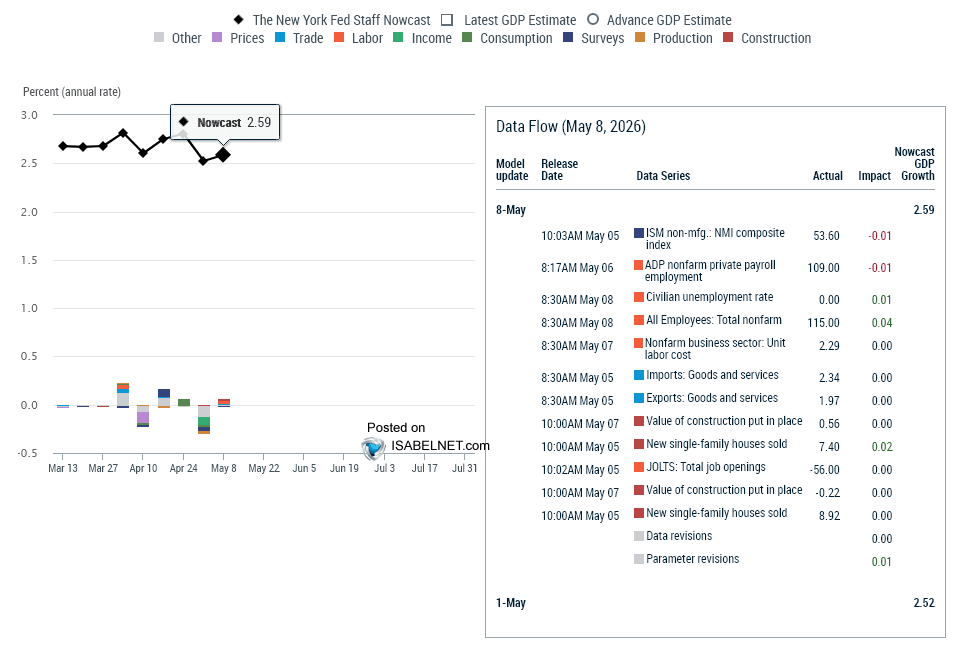Click the Latest GDP Estimate square legend marker
The image size is (966, 650).
[x=447, y=20]
